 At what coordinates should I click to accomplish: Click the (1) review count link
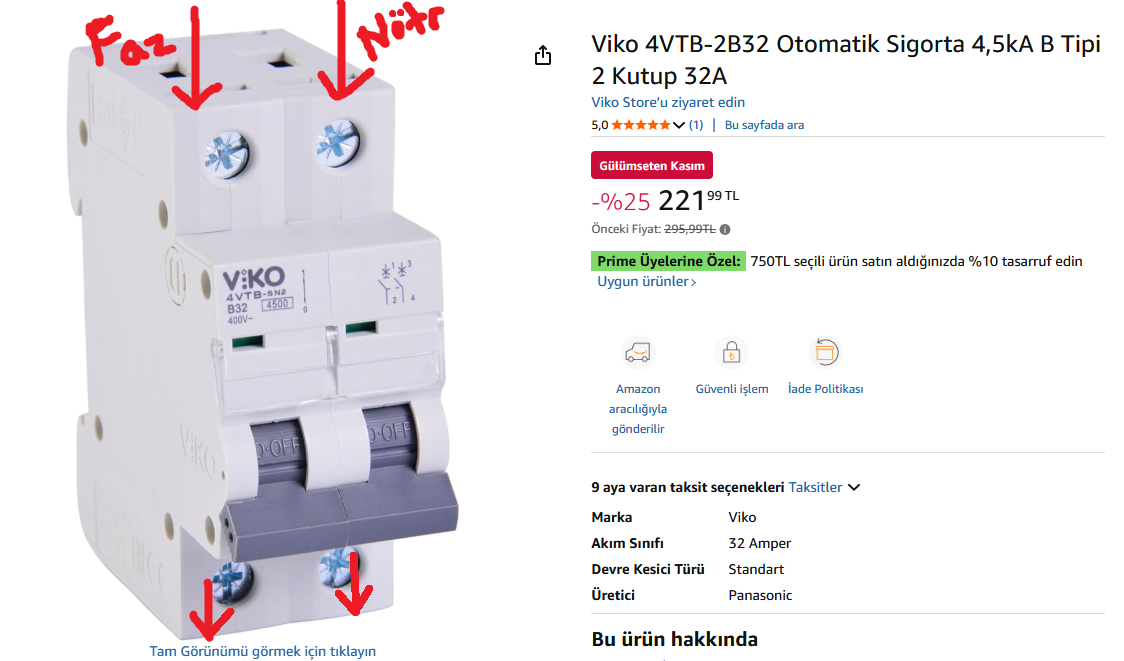coord(696,125)
